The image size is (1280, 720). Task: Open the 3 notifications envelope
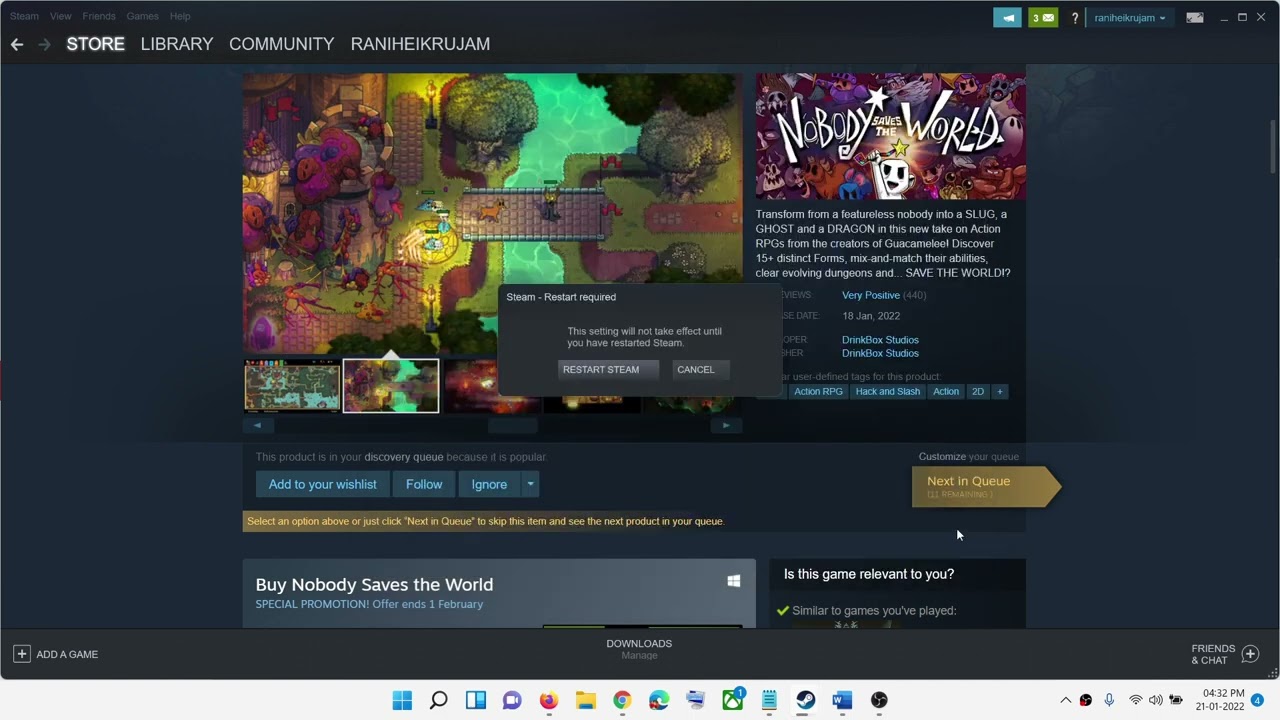[1043, 17]
